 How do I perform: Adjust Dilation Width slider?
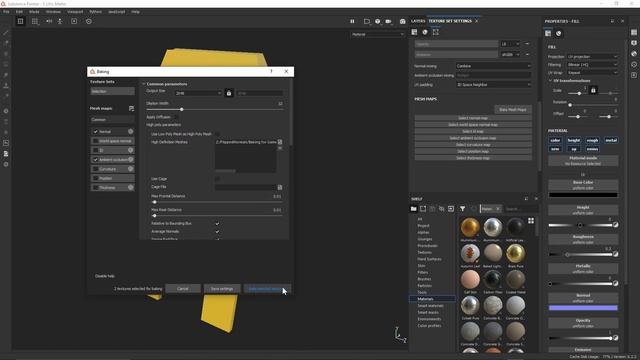(214, 109)
